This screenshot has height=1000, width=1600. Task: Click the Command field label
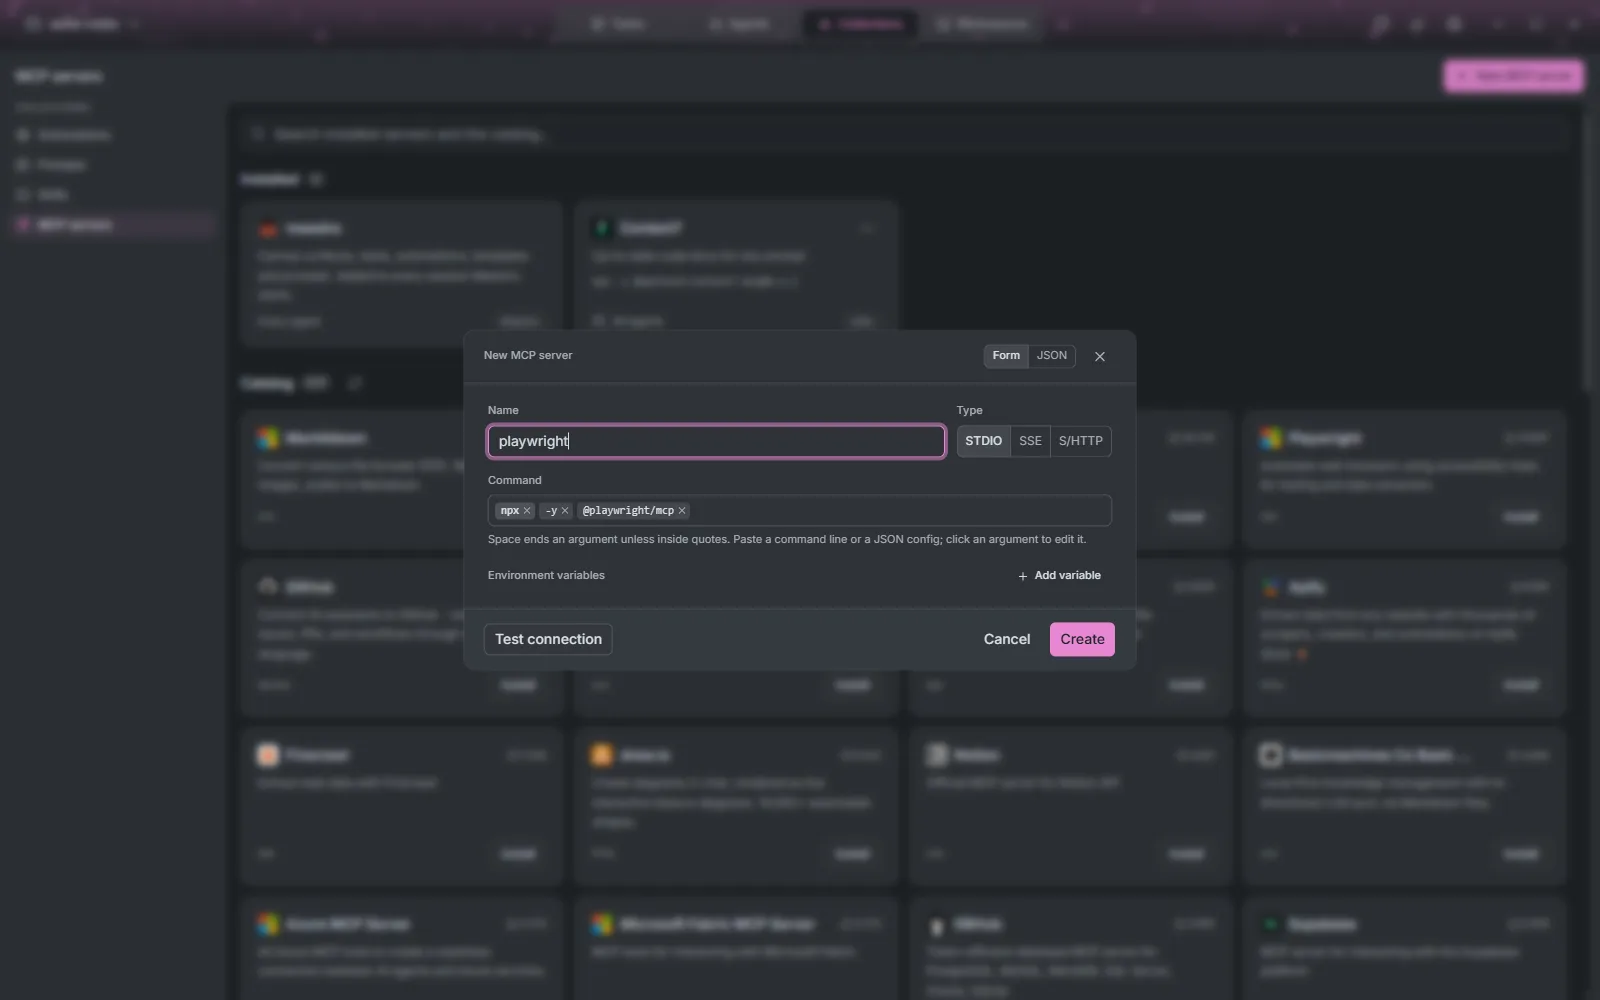point(514,481)
